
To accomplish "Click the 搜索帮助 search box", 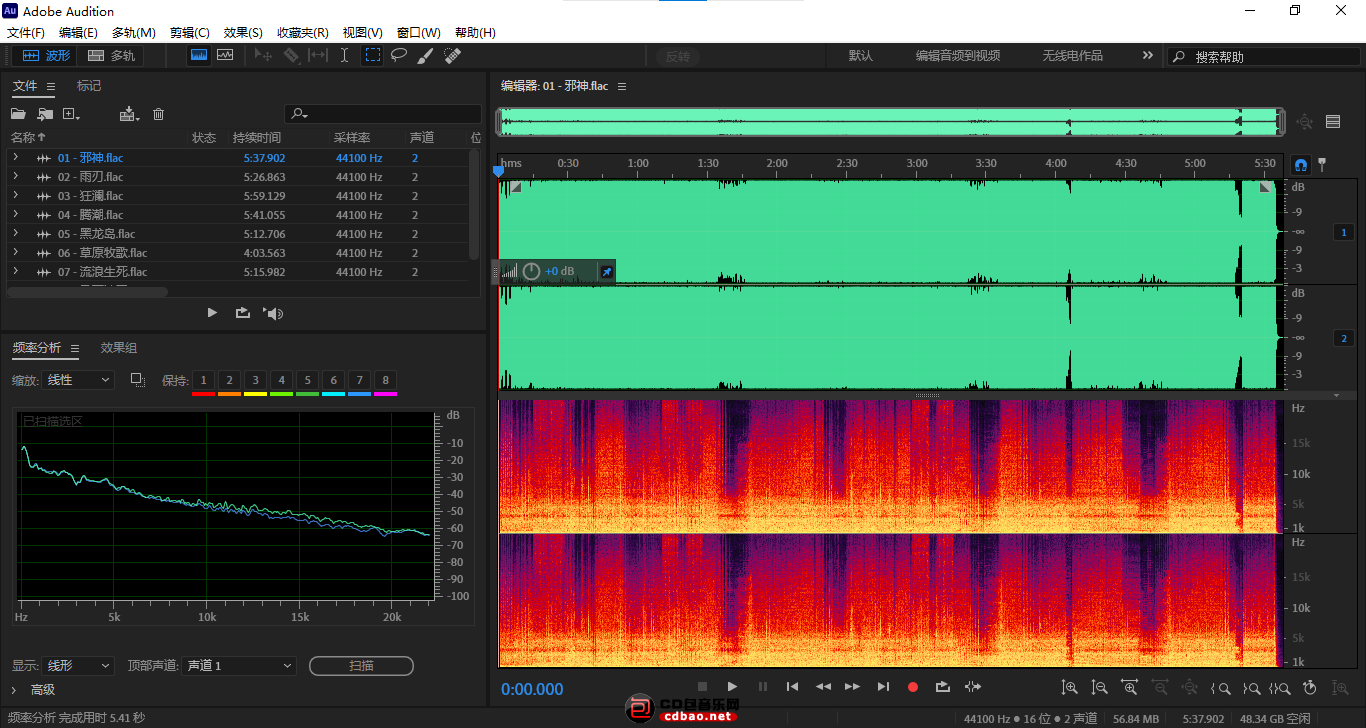I will coord(1263,57).
